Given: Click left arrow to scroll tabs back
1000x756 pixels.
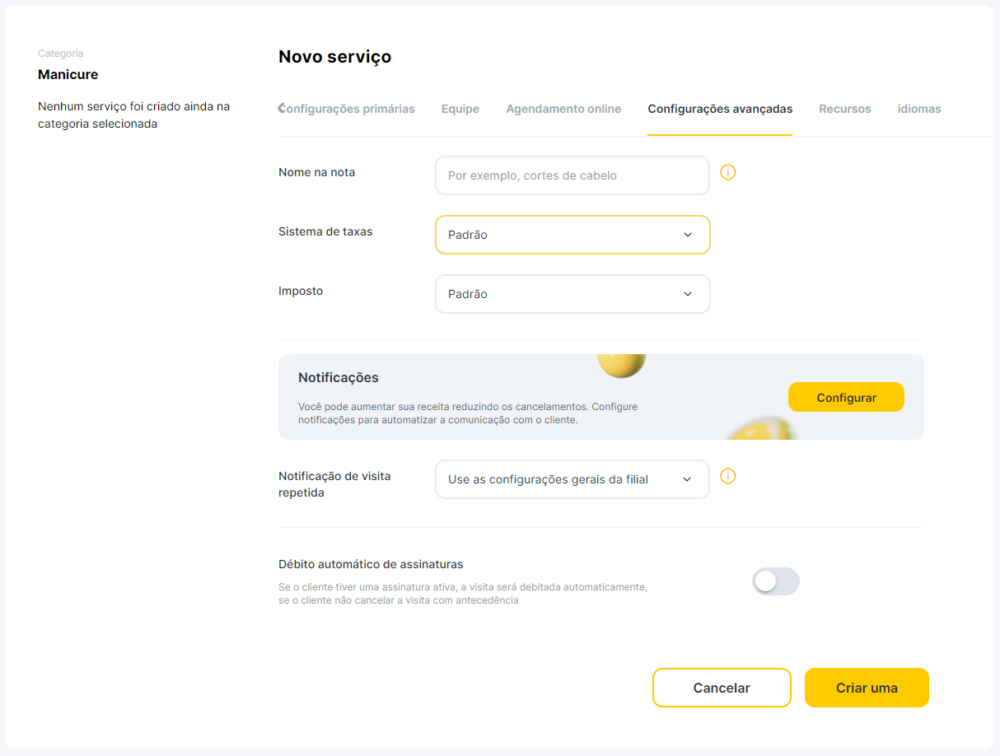Looking at the screenshot, I should click(281, 108).
